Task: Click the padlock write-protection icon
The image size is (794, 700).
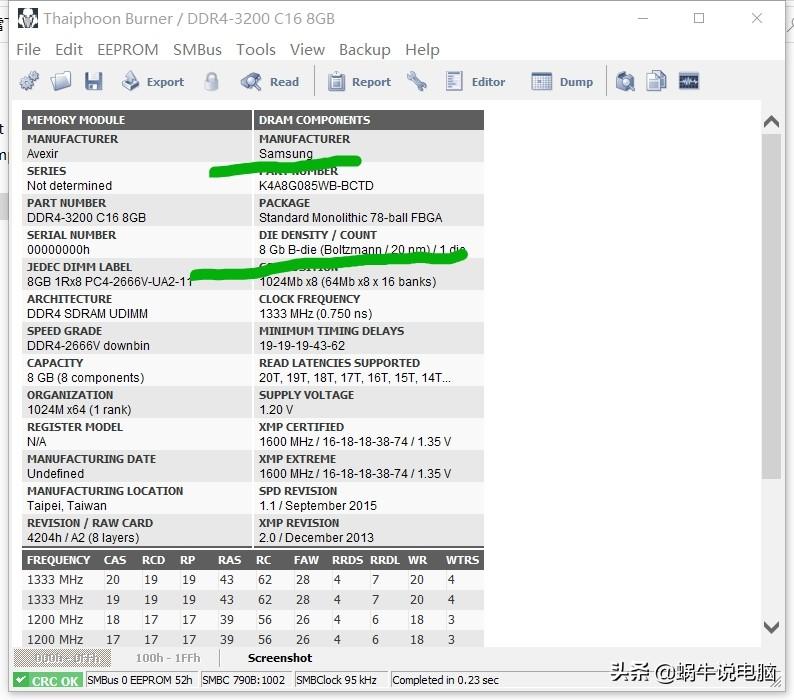Action: click(x=212, y=82)
